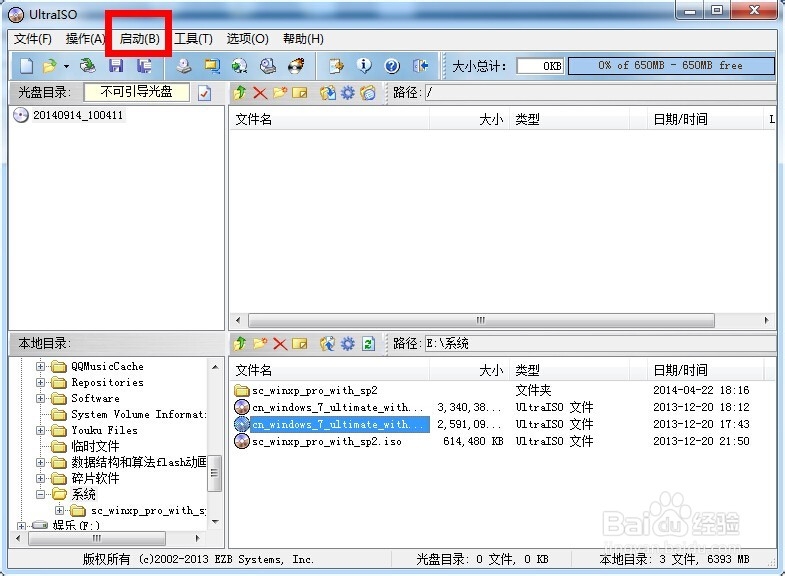
Task: Click the New Folder icon in disc pane toolbar
Action: 280,93
